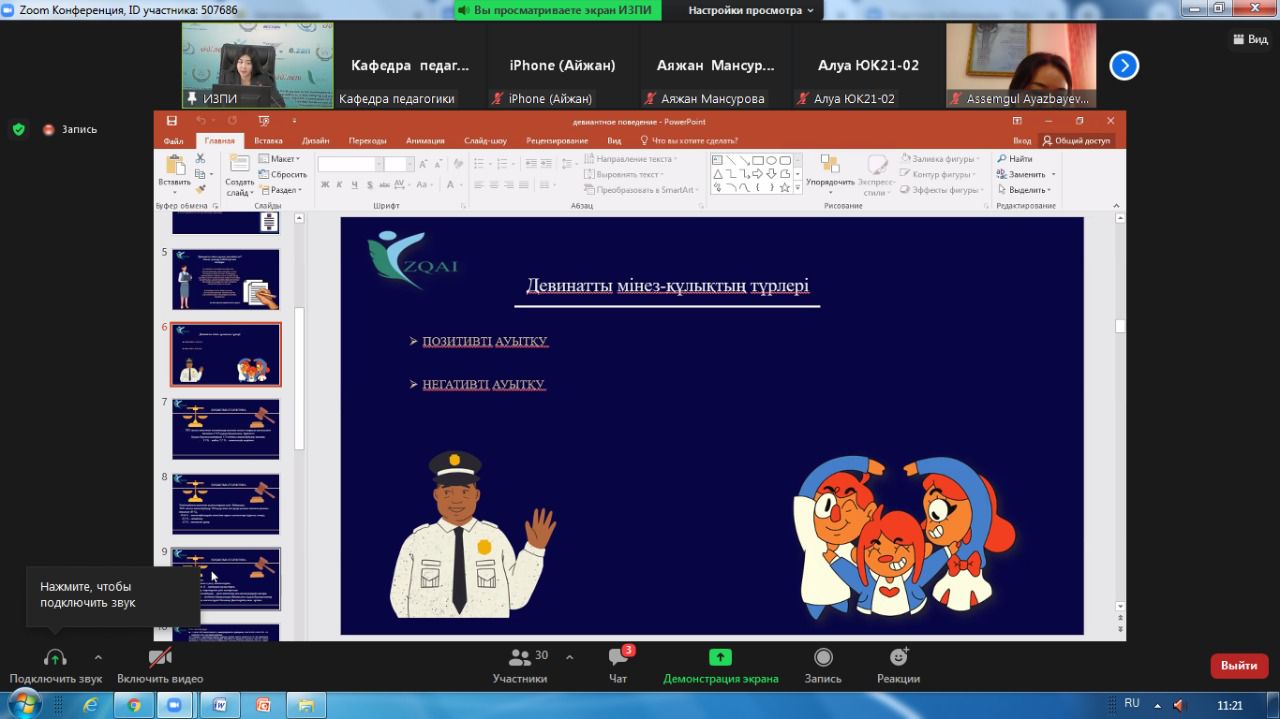This screenshot has width=1280, height=719.
Task: Click the Word taskbar icon
Action: [219, 704]
